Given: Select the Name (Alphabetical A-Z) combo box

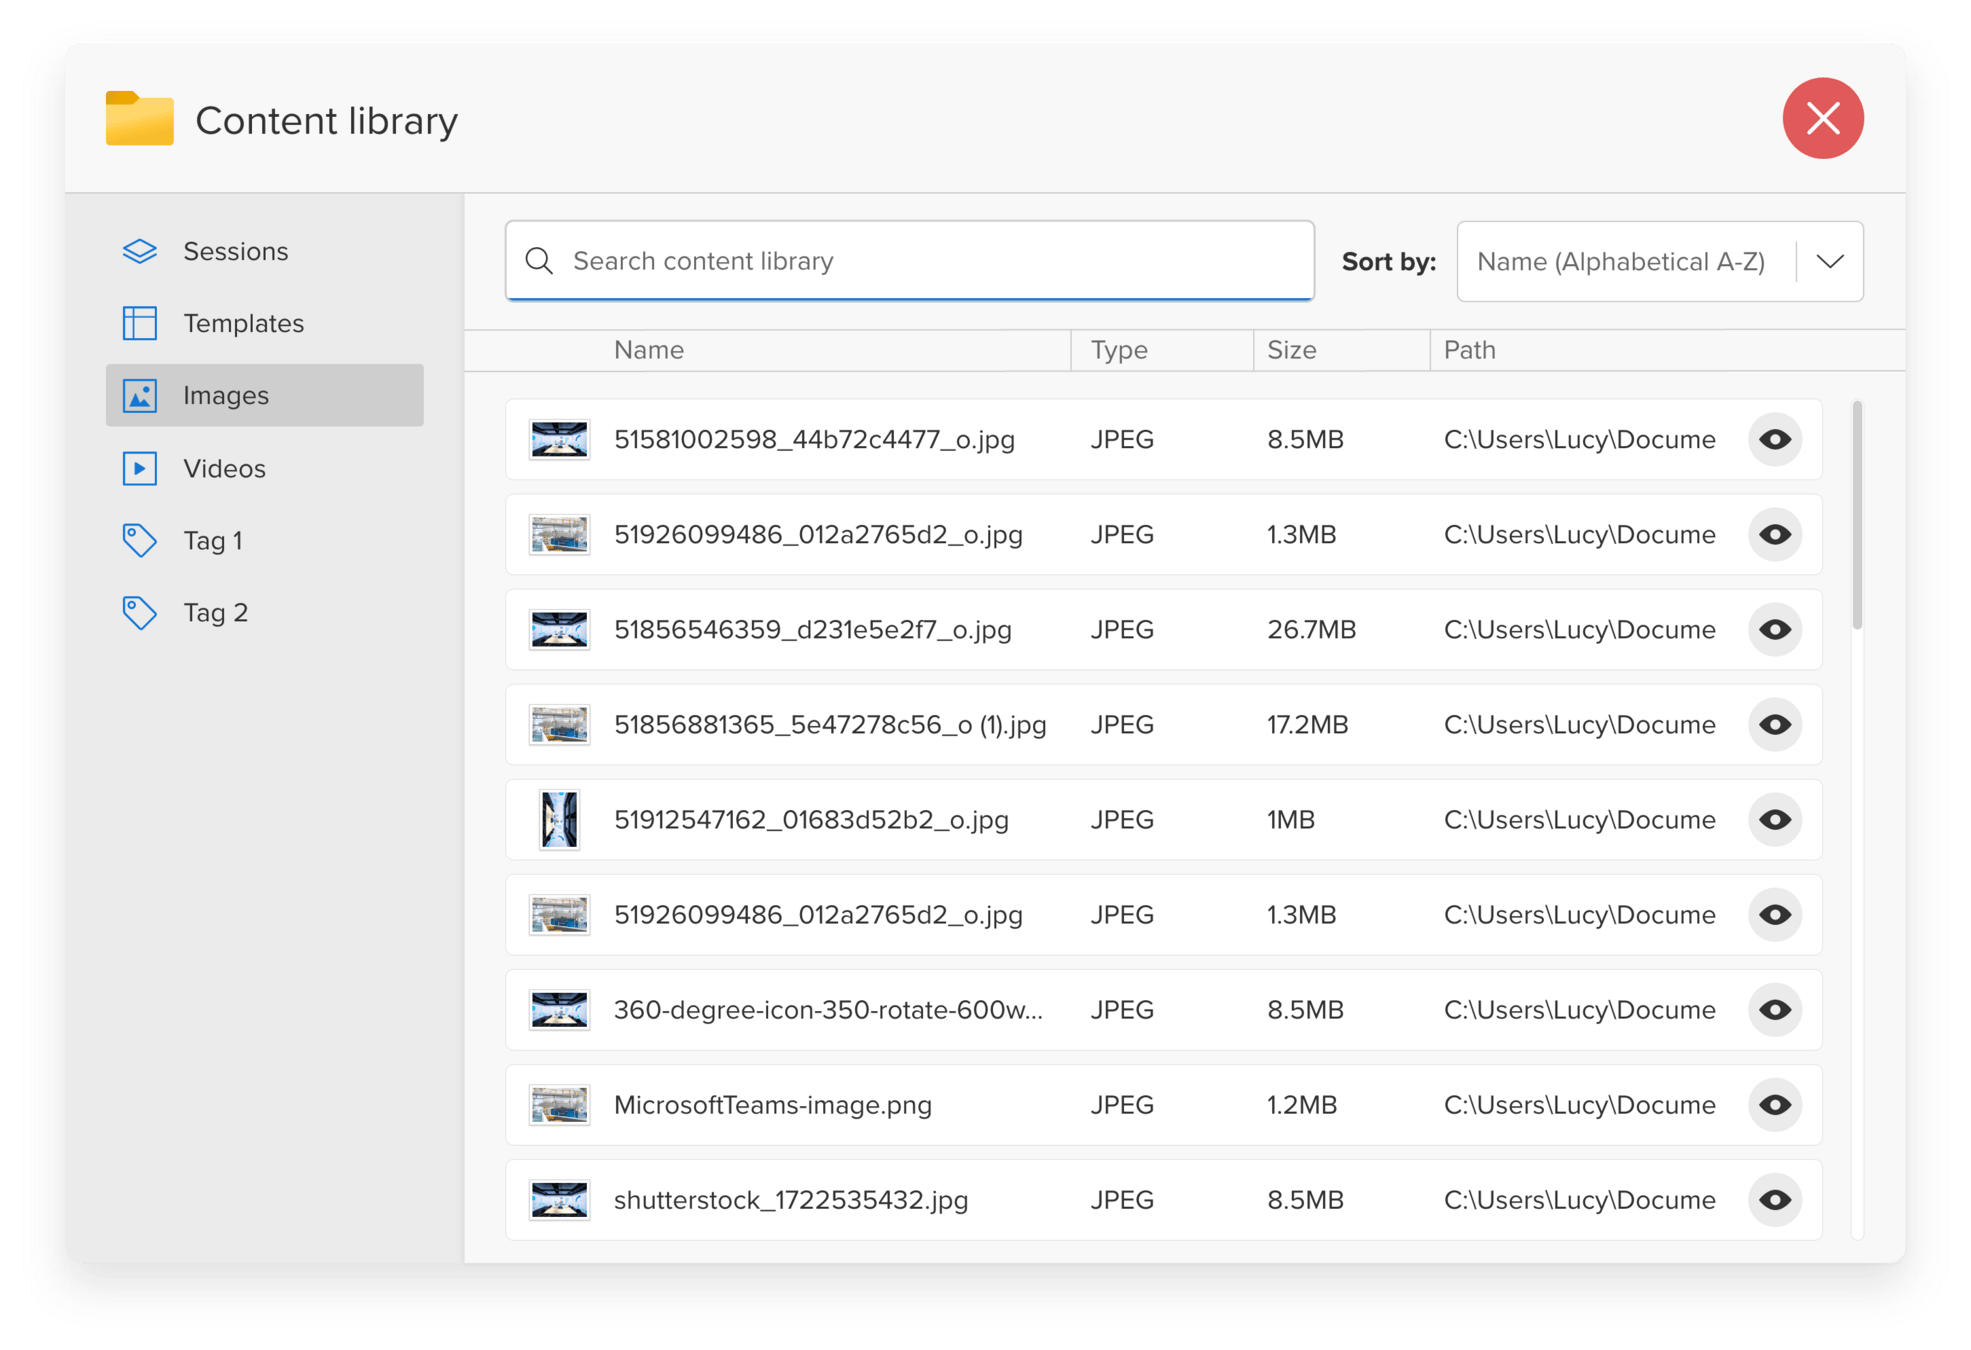Looking at the screenshot, I should click(x=1620, y=262).
